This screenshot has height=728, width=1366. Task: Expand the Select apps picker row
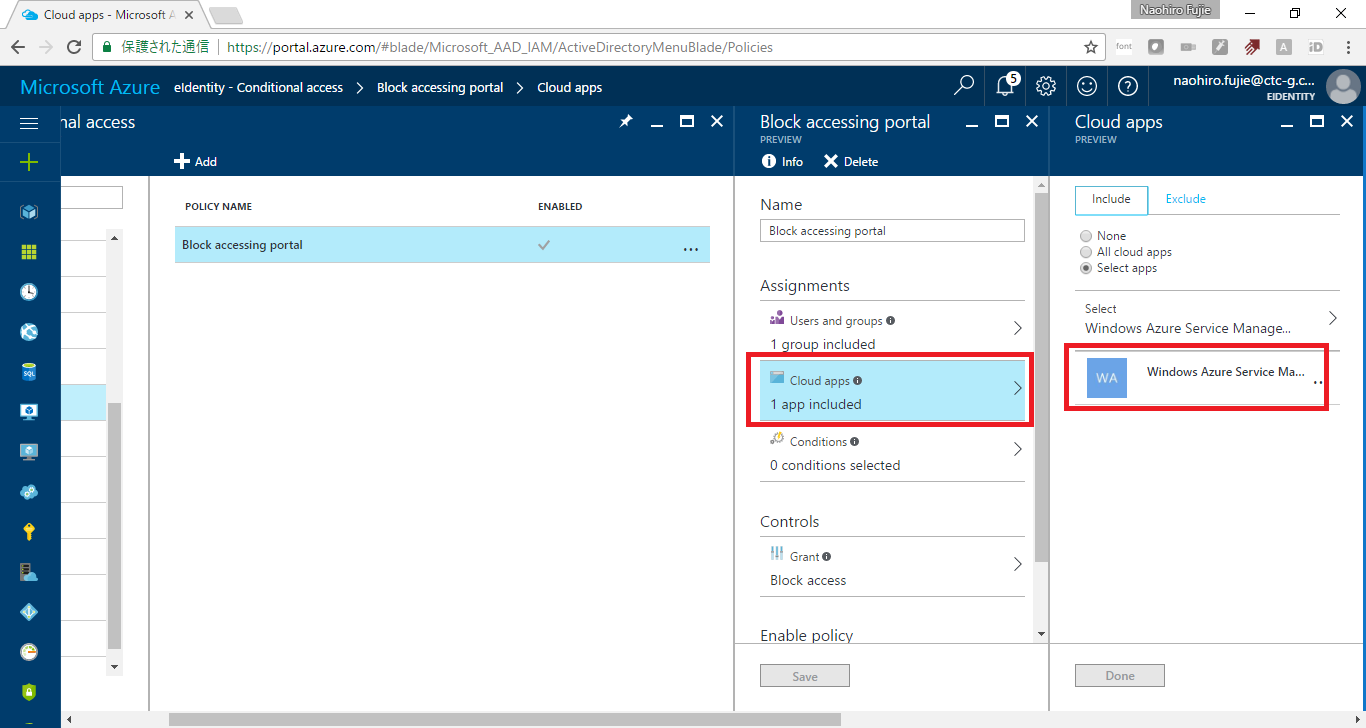[x=1207, y=319]
